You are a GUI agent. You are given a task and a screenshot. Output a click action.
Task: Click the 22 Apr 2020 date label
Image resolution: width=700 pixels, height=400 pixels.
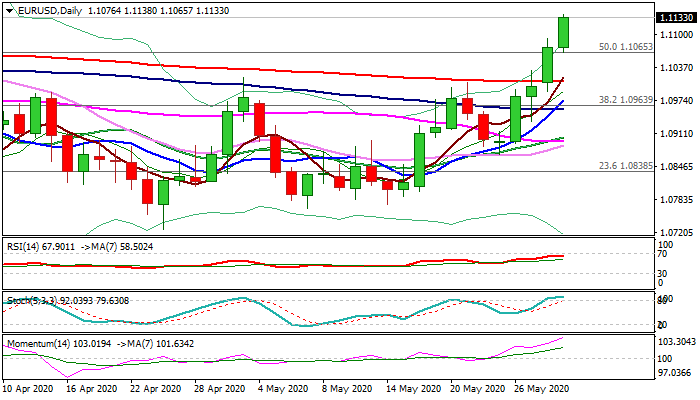[x=156, y=389]
